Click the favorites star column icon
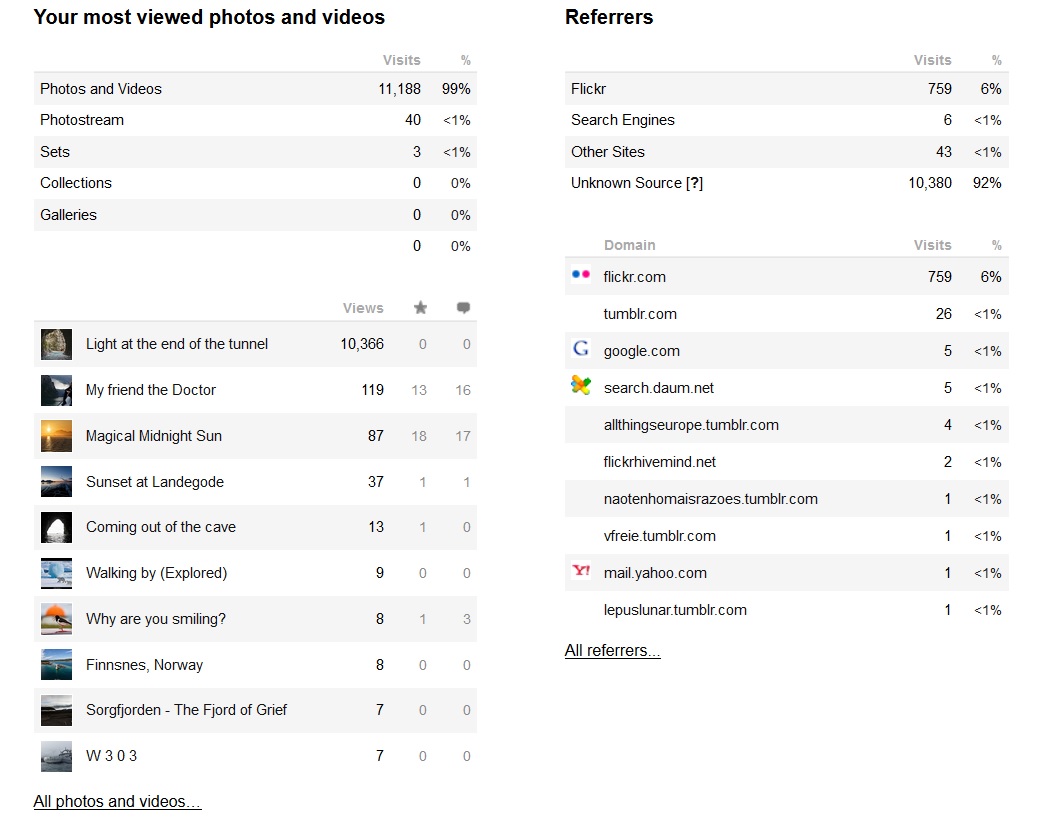The width and height of the screenshot is (1048, 828). pyautogui.click(x=420, y=307)
